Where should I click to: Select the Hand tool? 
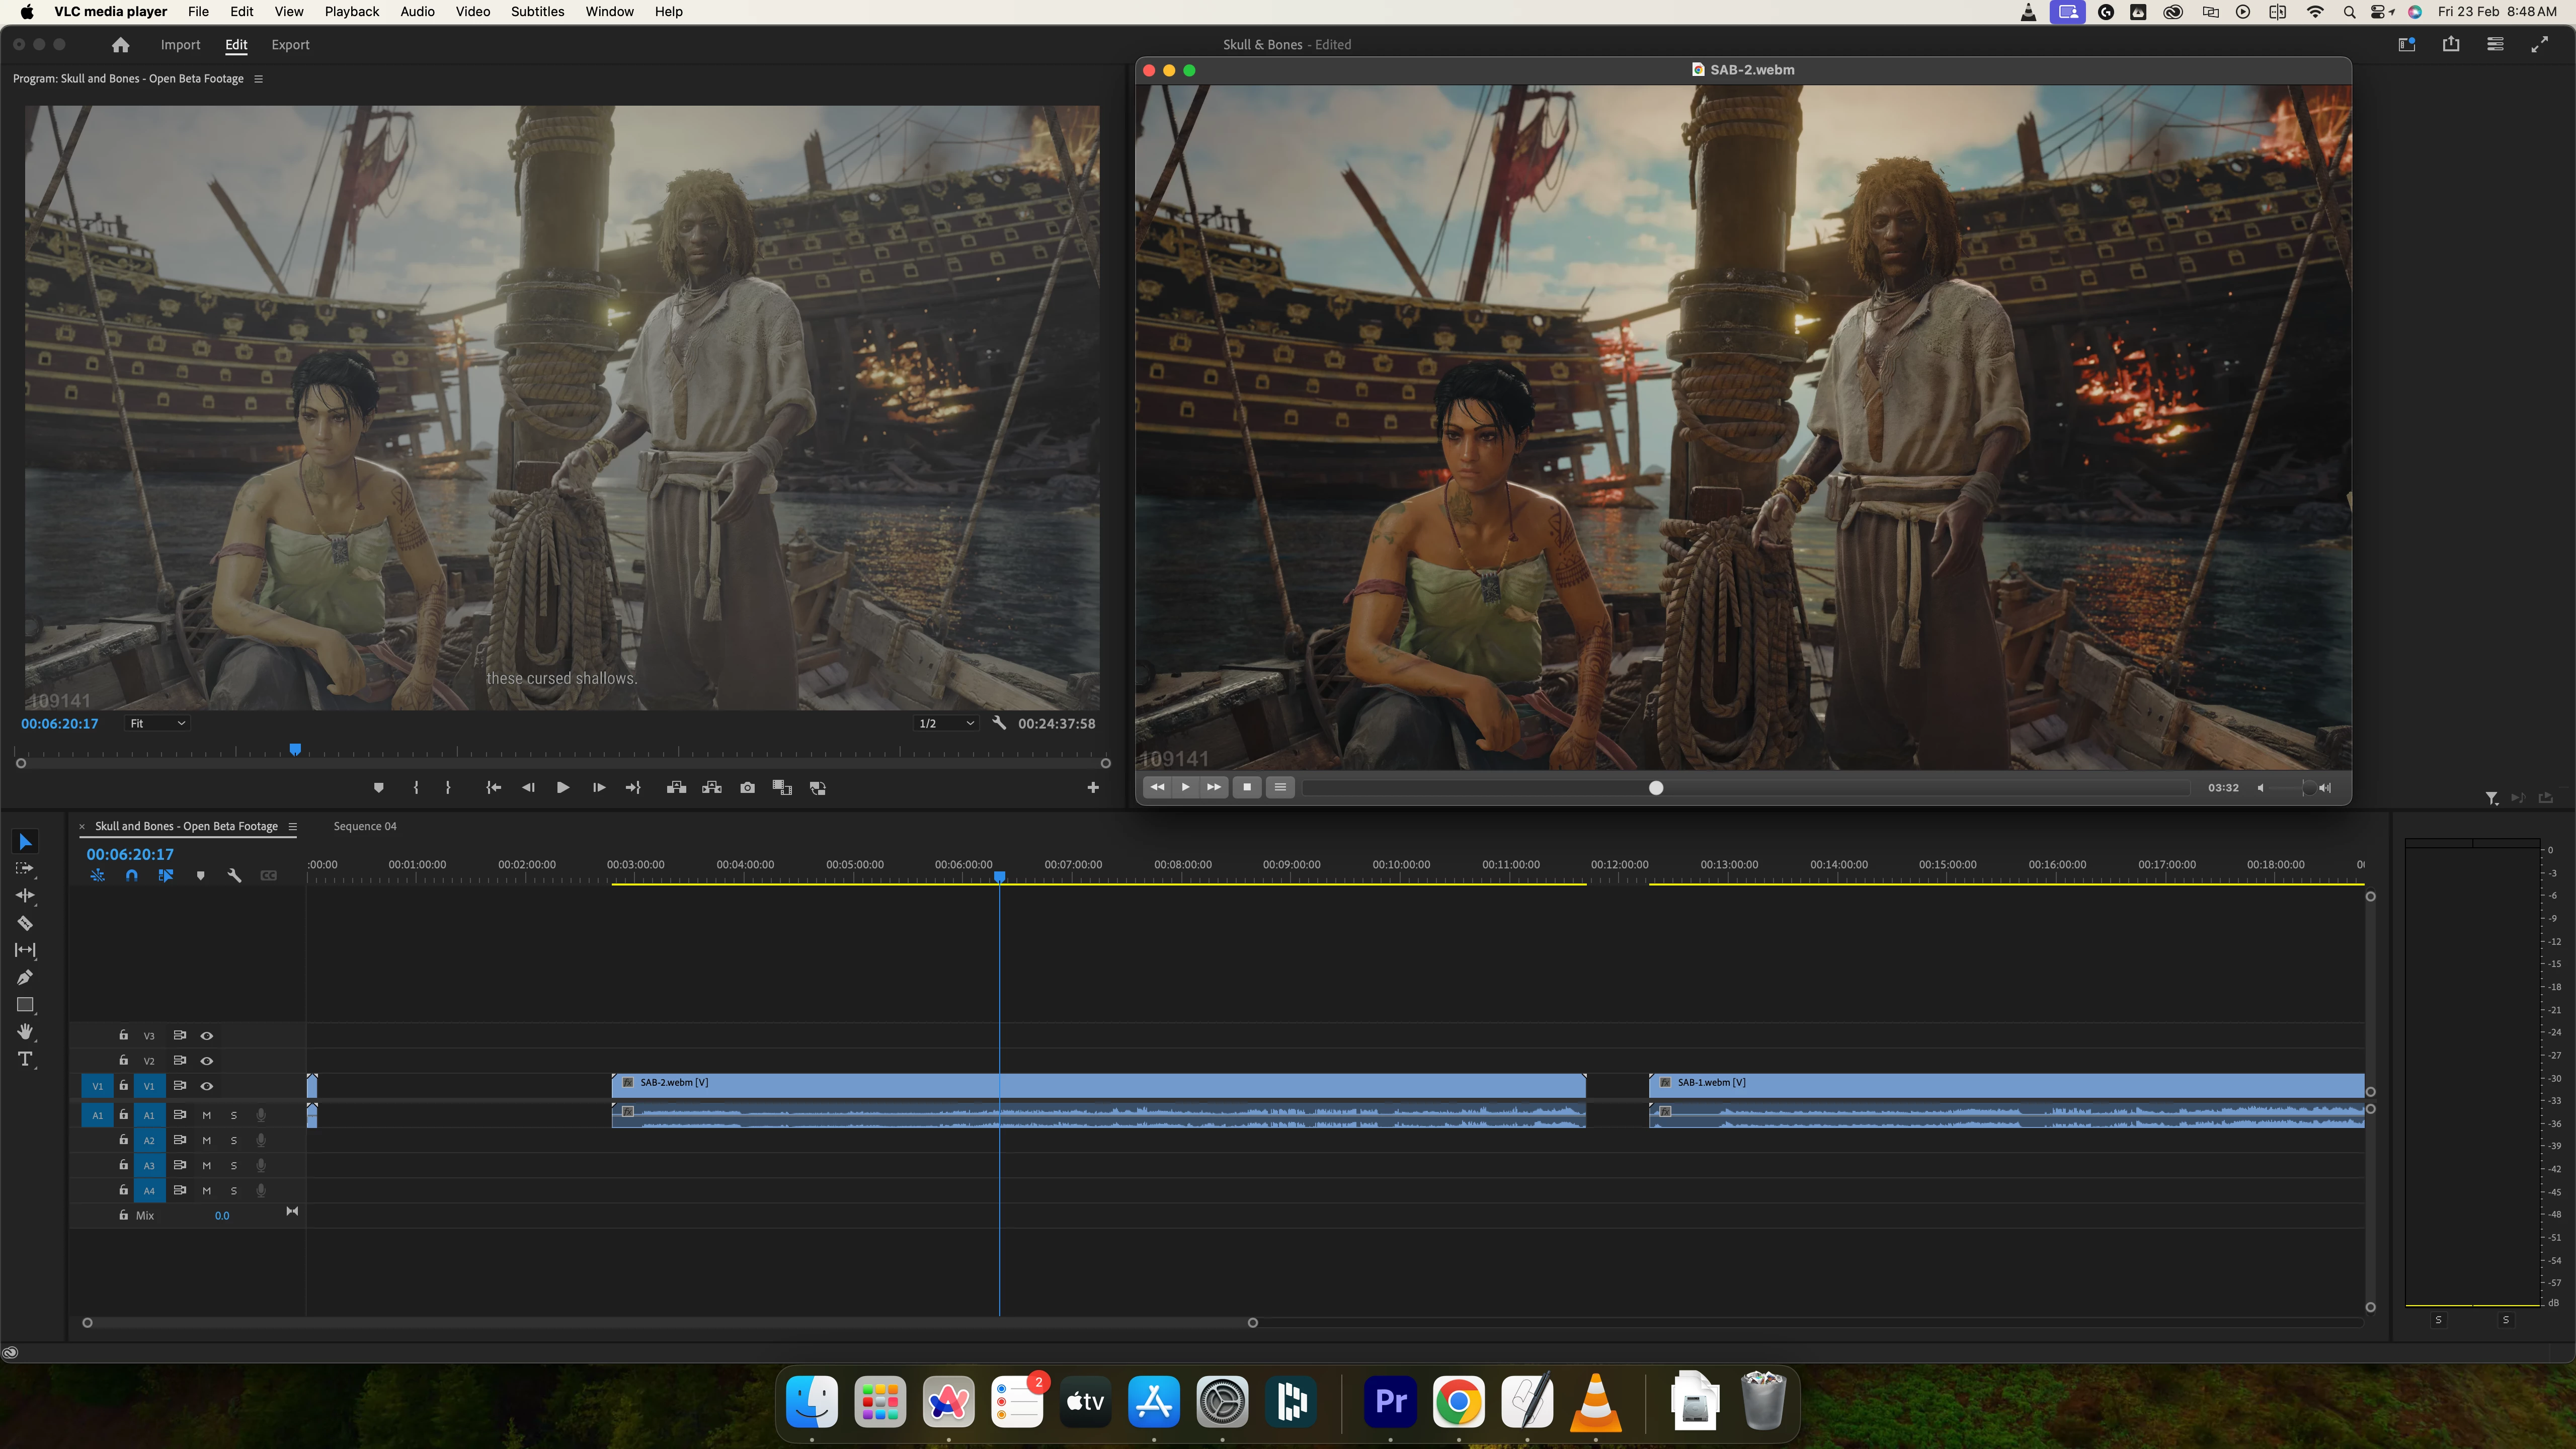pyautogui.click(x=25, y=1031)
